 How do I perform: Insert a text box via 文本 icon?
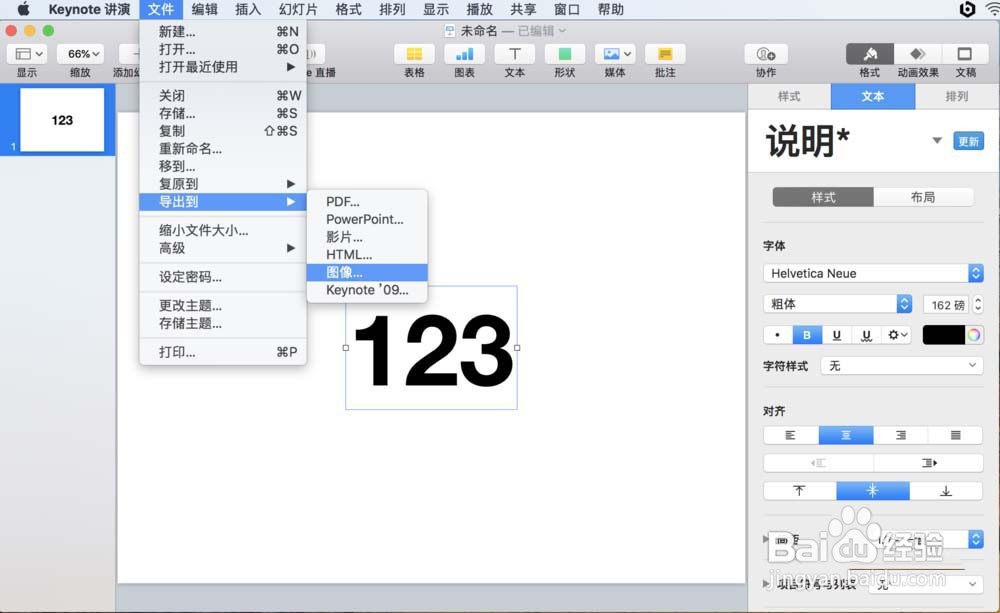coord(515,54)
